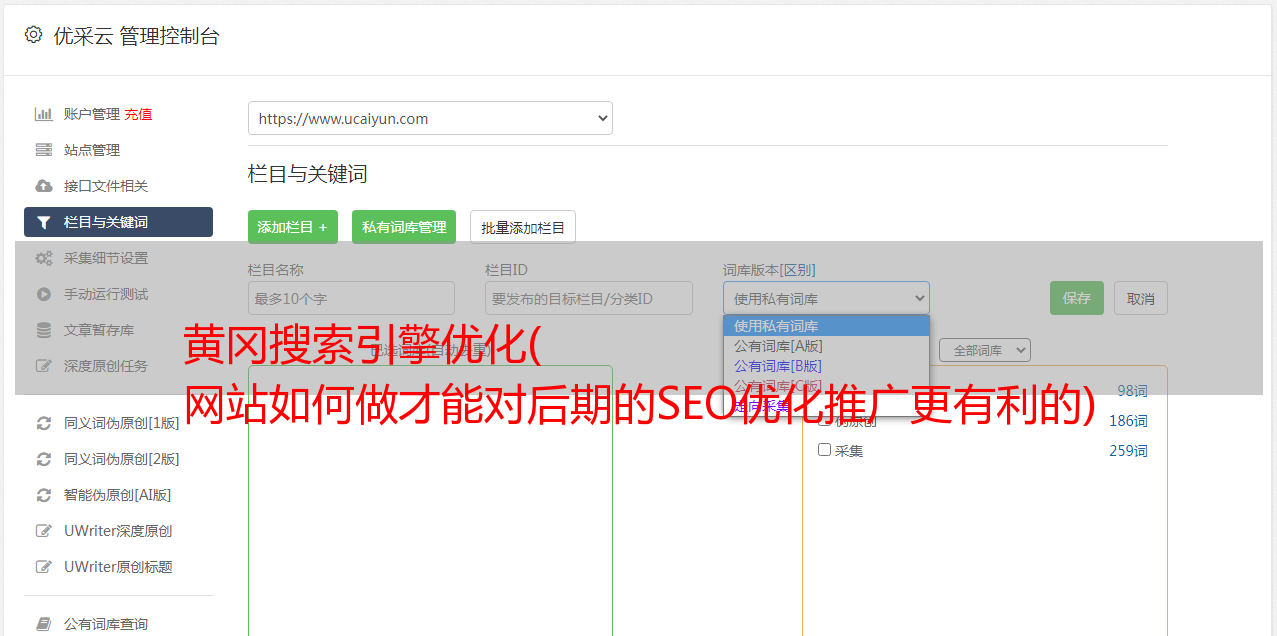This screenshot has height=636, width=1277.
Task: Click the 186词 count
Action: pos(1128,421)
